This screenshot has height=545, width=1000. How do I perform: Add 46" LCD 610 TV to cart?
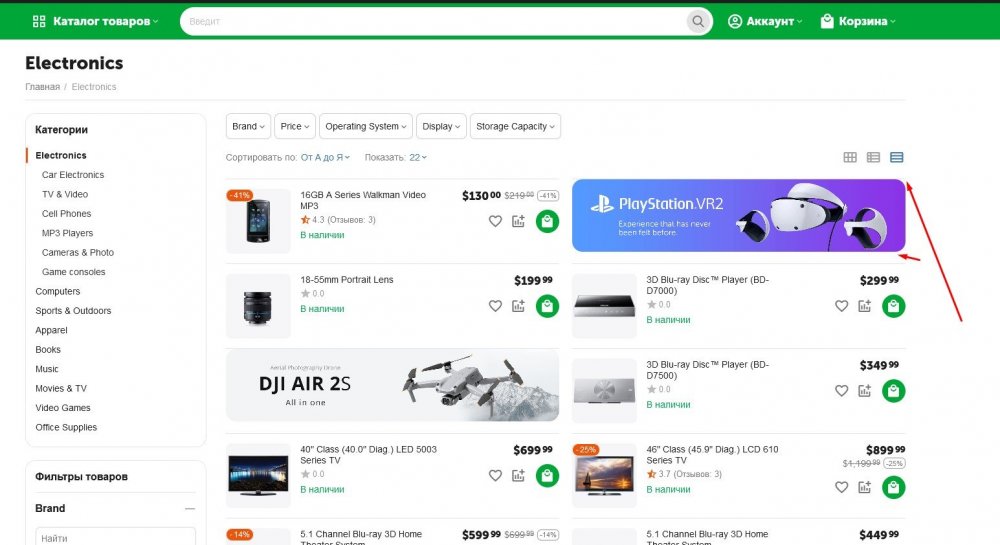tap(893, 488)
